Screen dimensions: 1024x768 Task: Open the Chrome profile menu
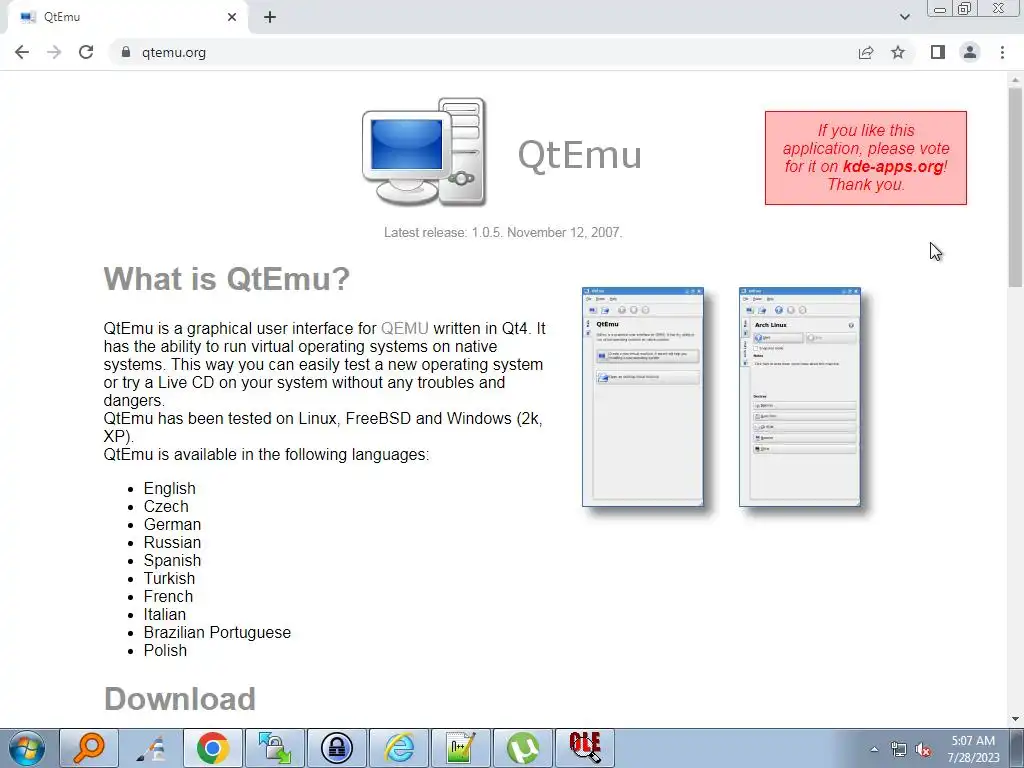coord(970,52)
